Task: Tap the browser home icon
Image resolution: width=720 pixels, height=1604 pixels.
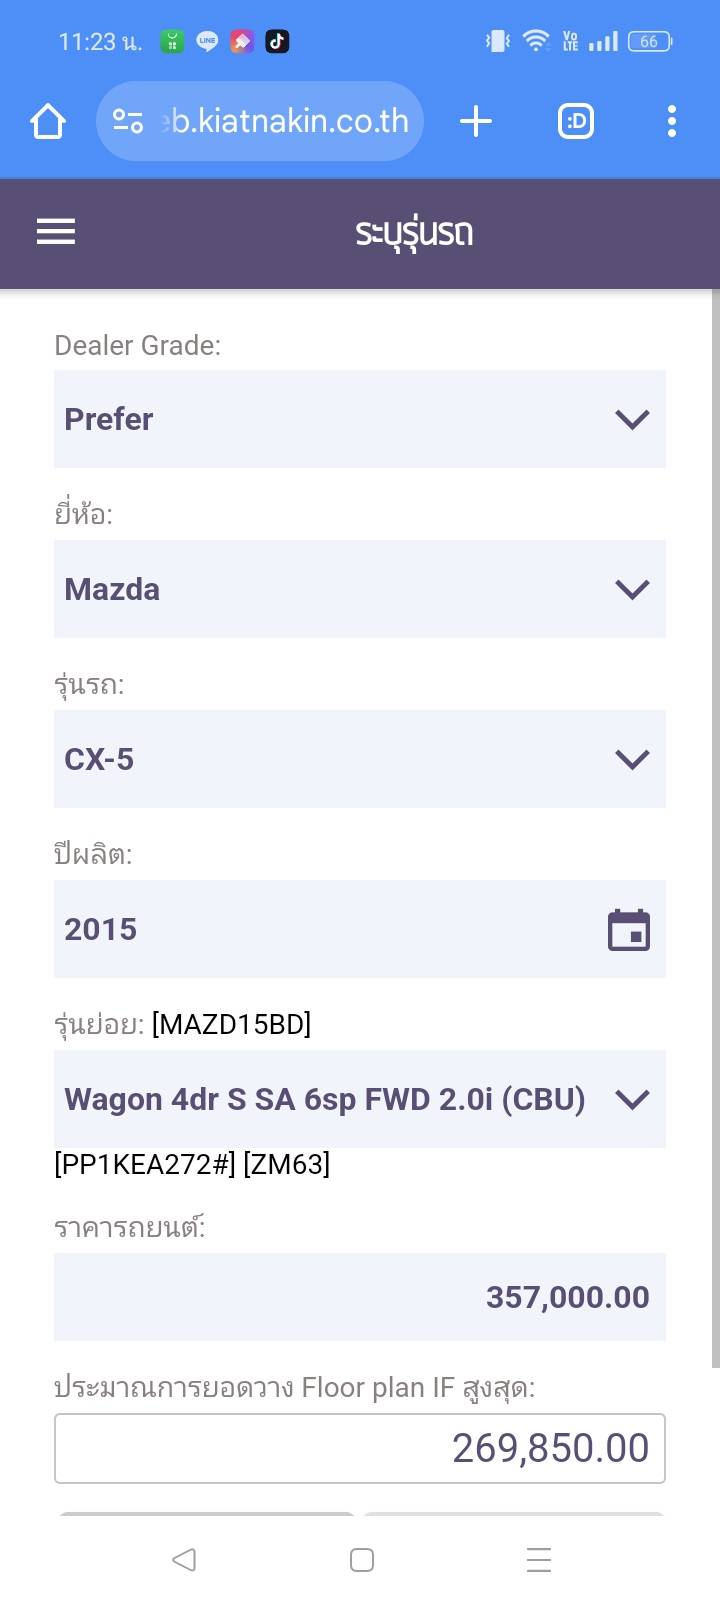Action: pos(48,122)
